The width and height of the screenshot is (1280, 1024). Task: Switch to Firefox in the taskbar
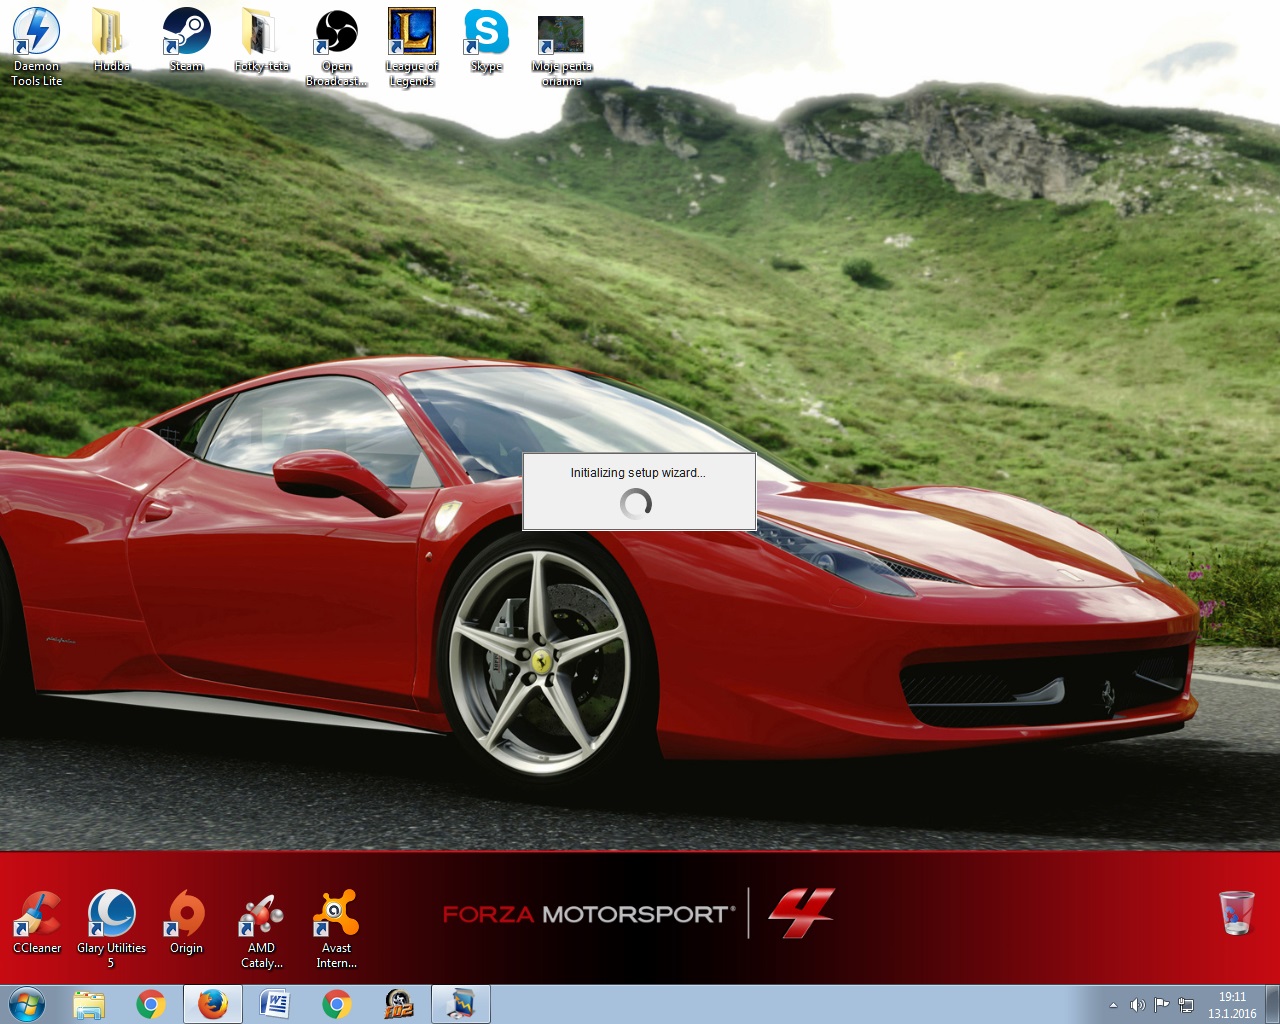point(212,1004)
